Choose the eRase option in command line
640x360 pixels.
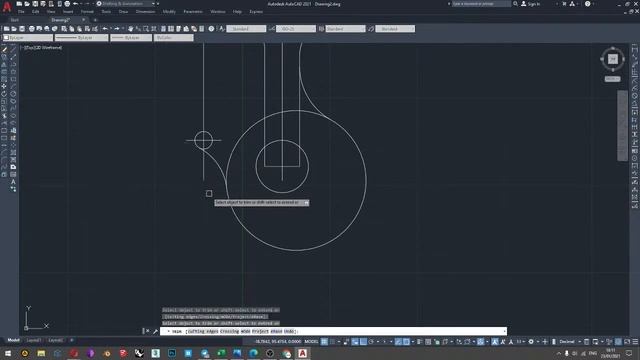coord(276,331)
